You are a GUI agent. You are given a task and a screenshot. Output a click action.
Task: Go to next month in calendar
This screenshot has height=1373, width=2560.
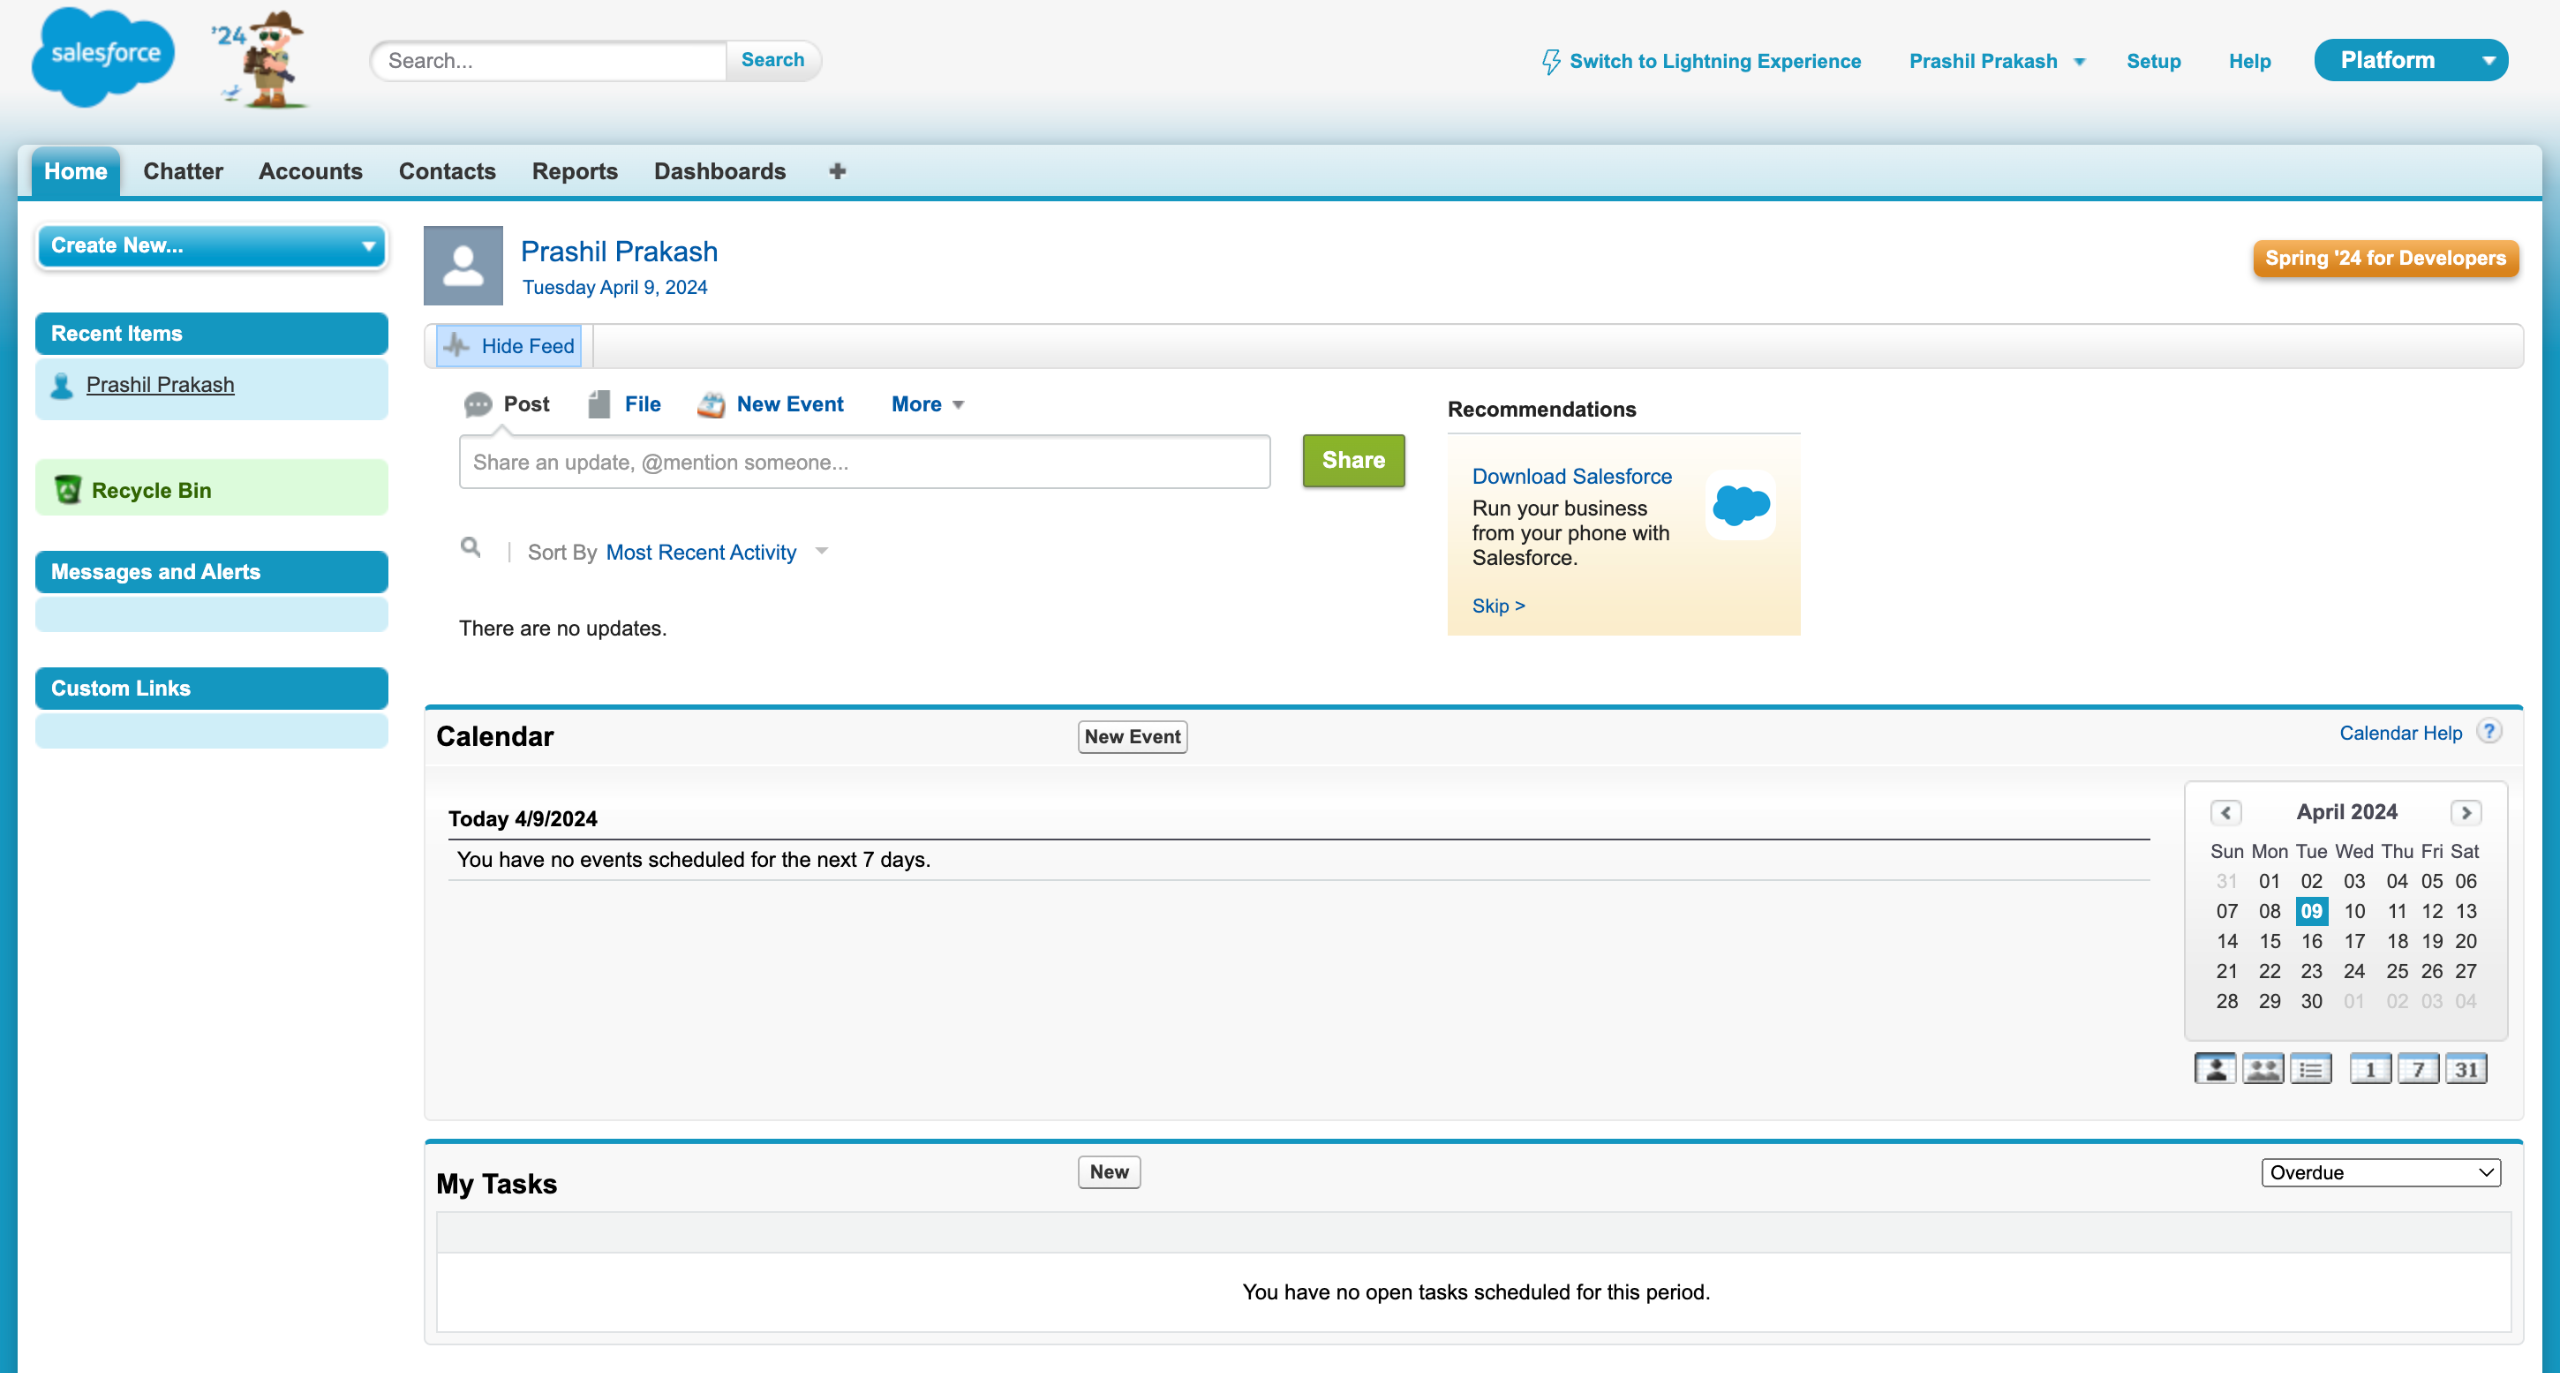[2466, 812]
